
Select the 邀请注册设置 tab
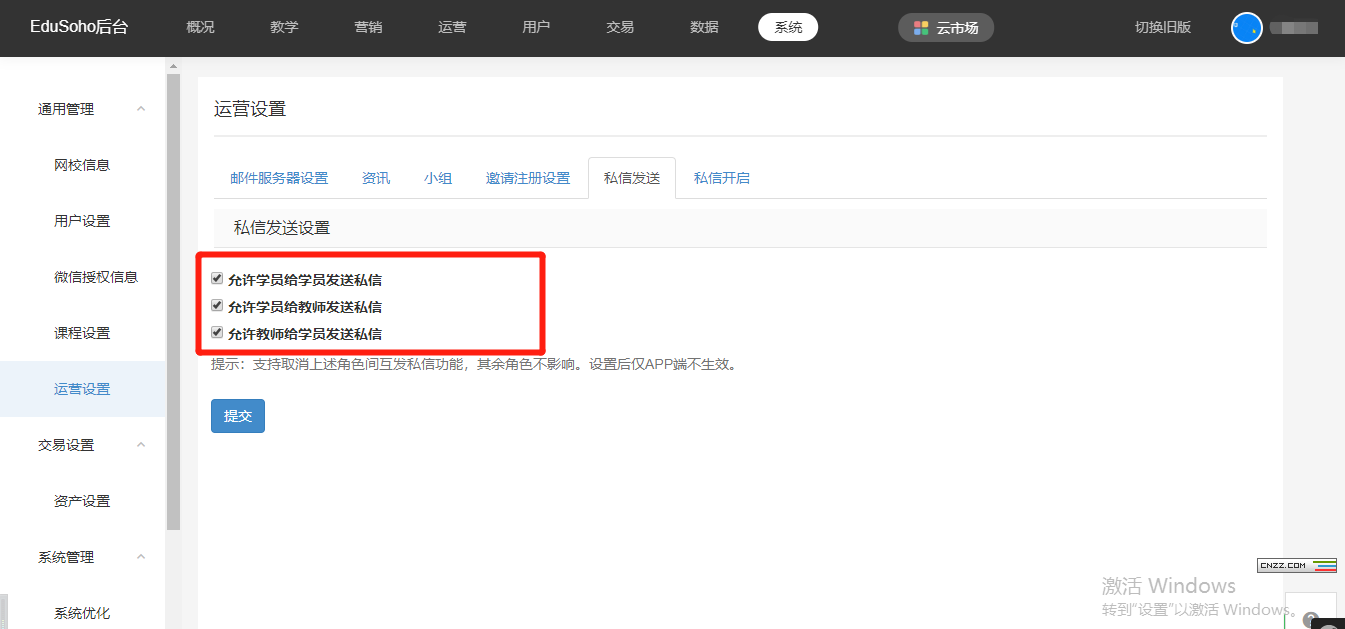coord(527,178)
